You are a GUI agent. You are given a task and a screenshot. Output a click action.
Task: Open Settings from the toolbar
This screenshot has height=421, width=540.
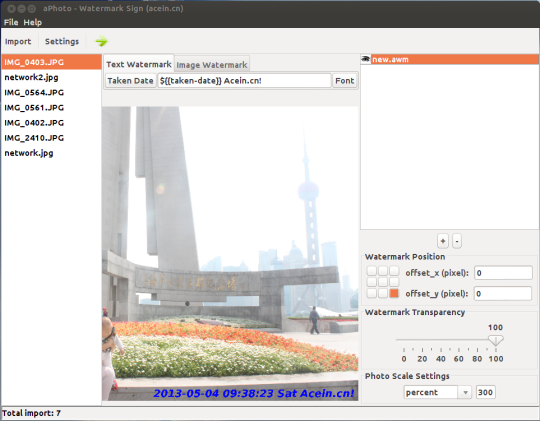62,41
